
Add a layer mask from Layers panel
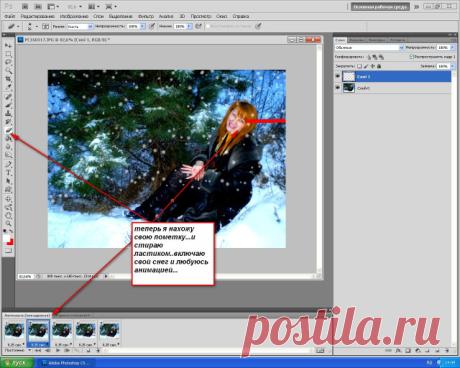pos(408,351)
